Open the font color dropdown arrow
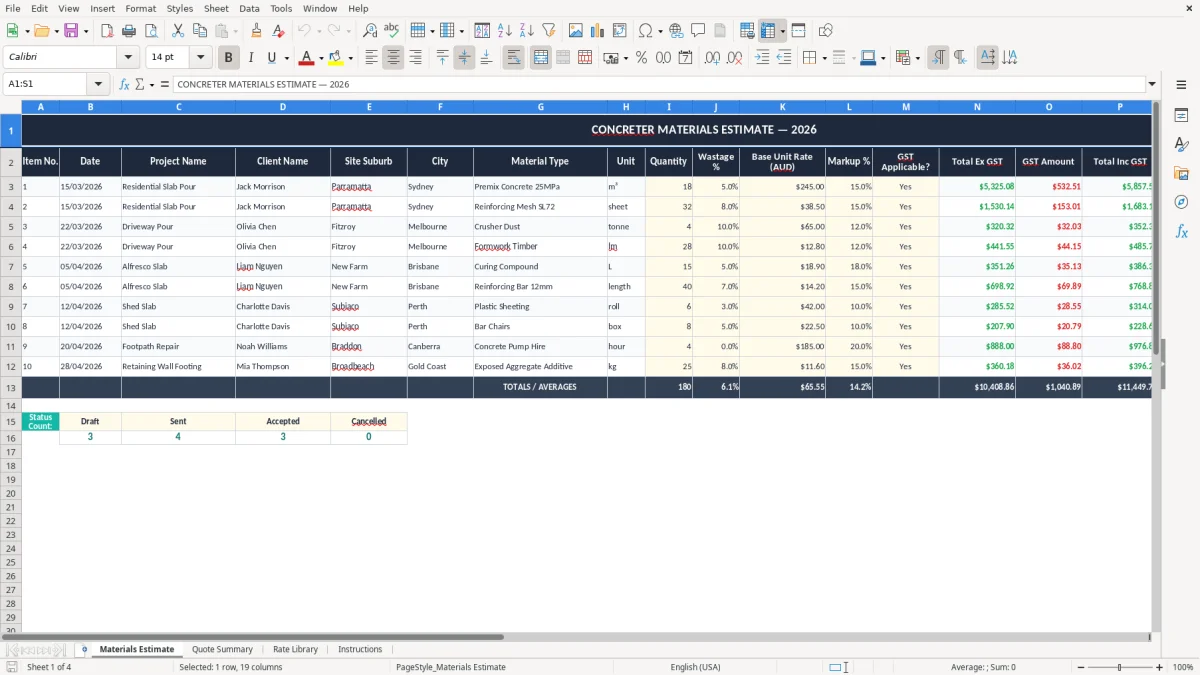Image resolution: width=1200 pixels, height=675 pixels. tap(320, 58)
